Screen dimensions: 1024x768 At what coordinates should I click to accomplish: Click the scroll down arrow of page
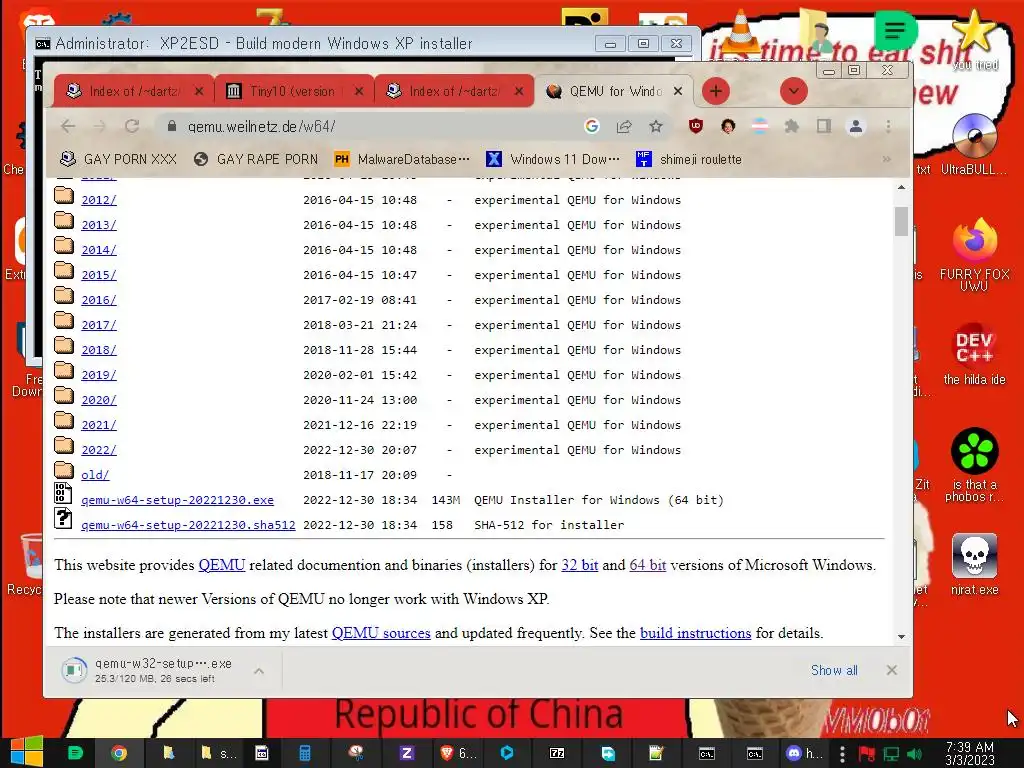pos(901,636)
